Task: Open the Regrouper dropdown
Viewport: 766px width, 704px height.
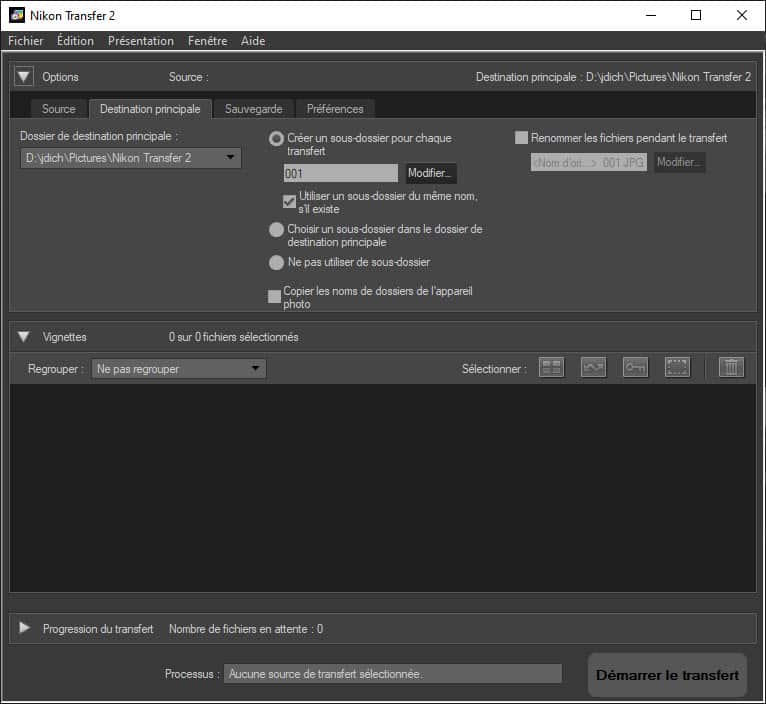Action: [x=179, y=369]
